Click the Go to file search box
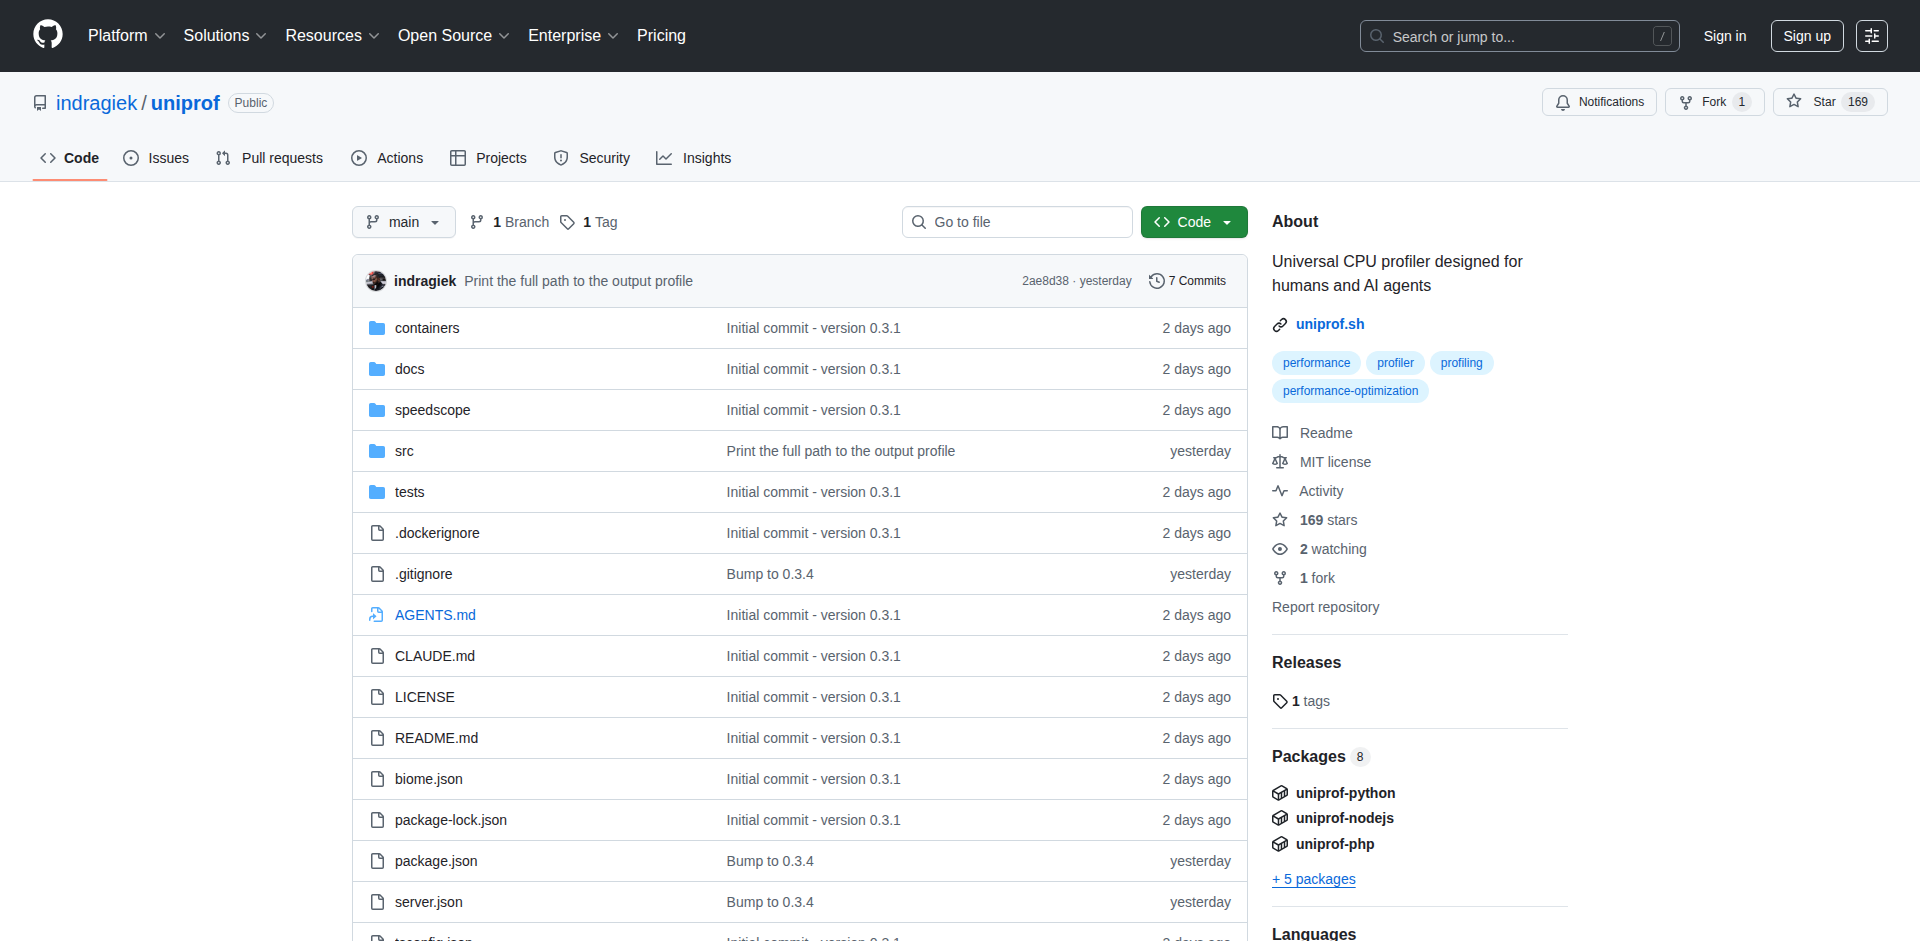This screenshot has width=1920, height=941. 1017,222
